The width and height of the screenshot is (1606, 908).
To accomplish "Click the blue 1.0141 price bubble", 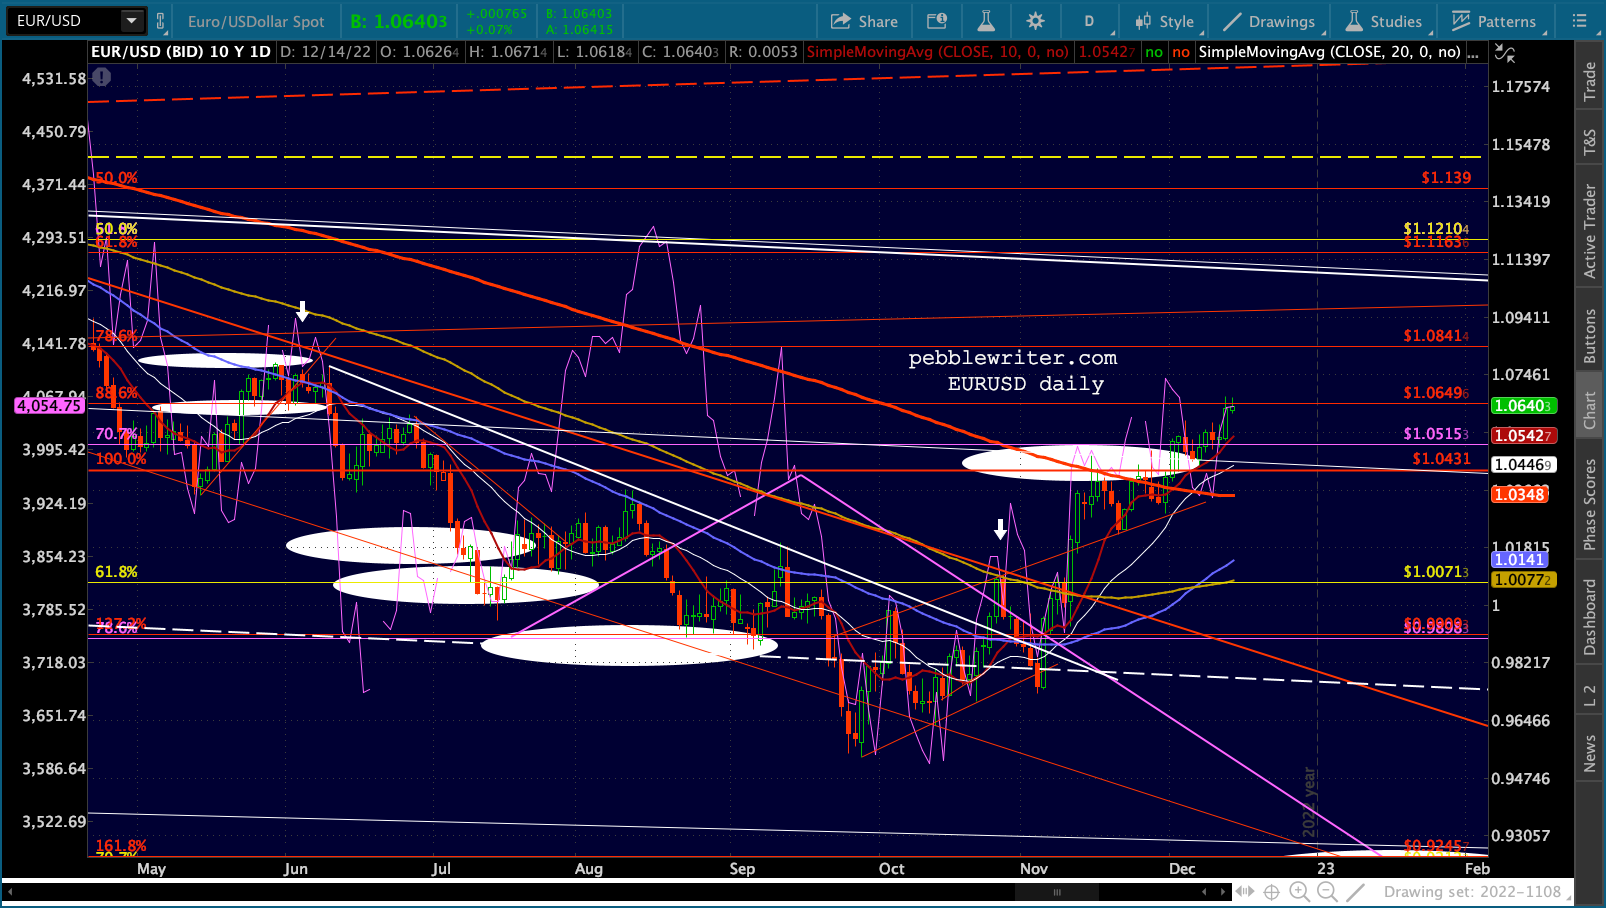I will [x=1520, y=559].
